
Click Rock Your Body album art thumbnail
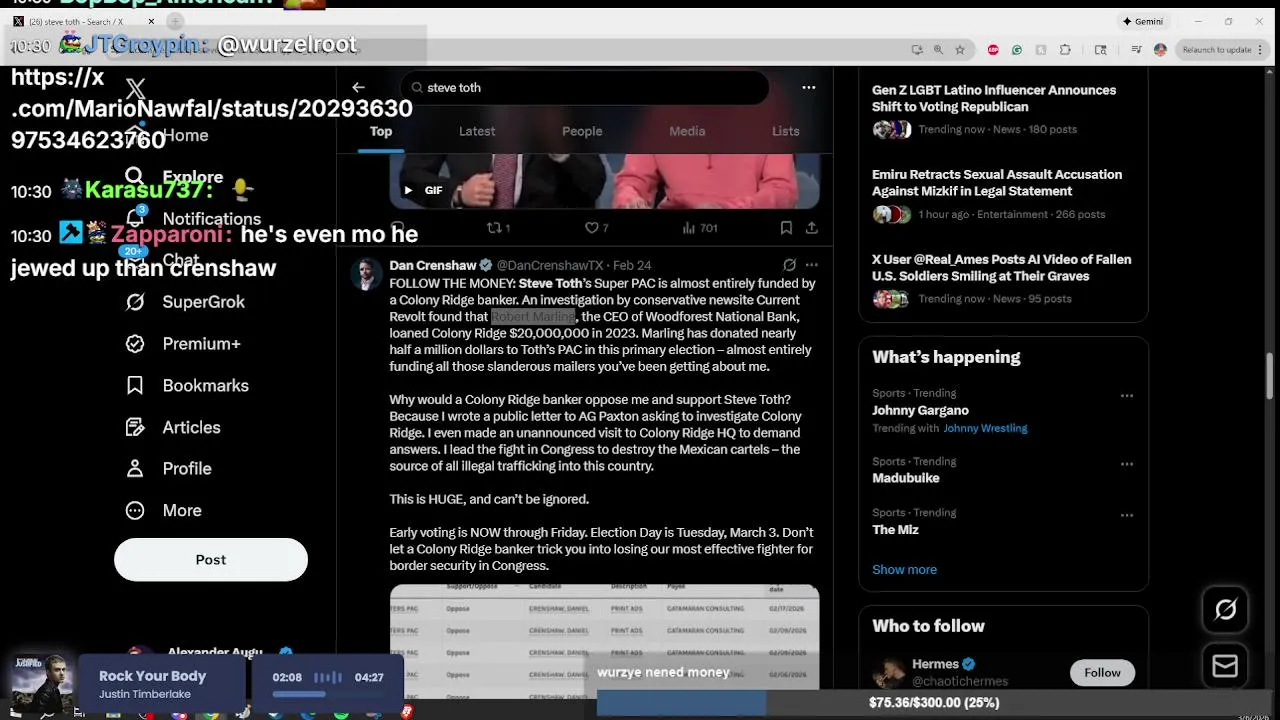click(x=42, y=683)
